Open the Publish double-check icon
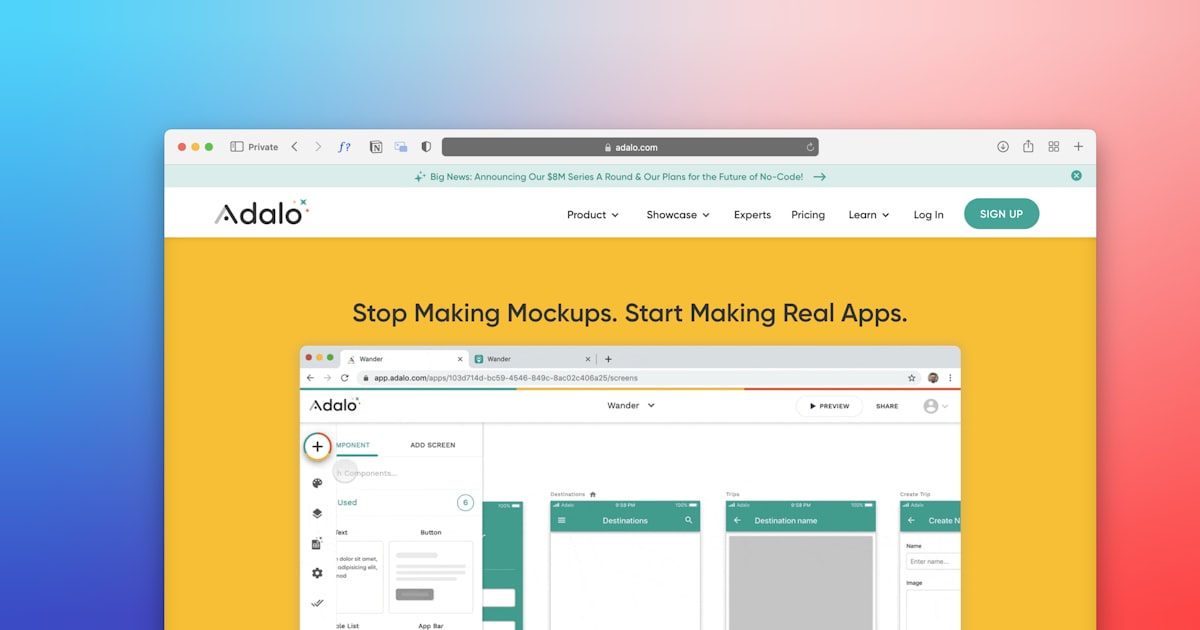The image size is (1200, 630). 317,603
